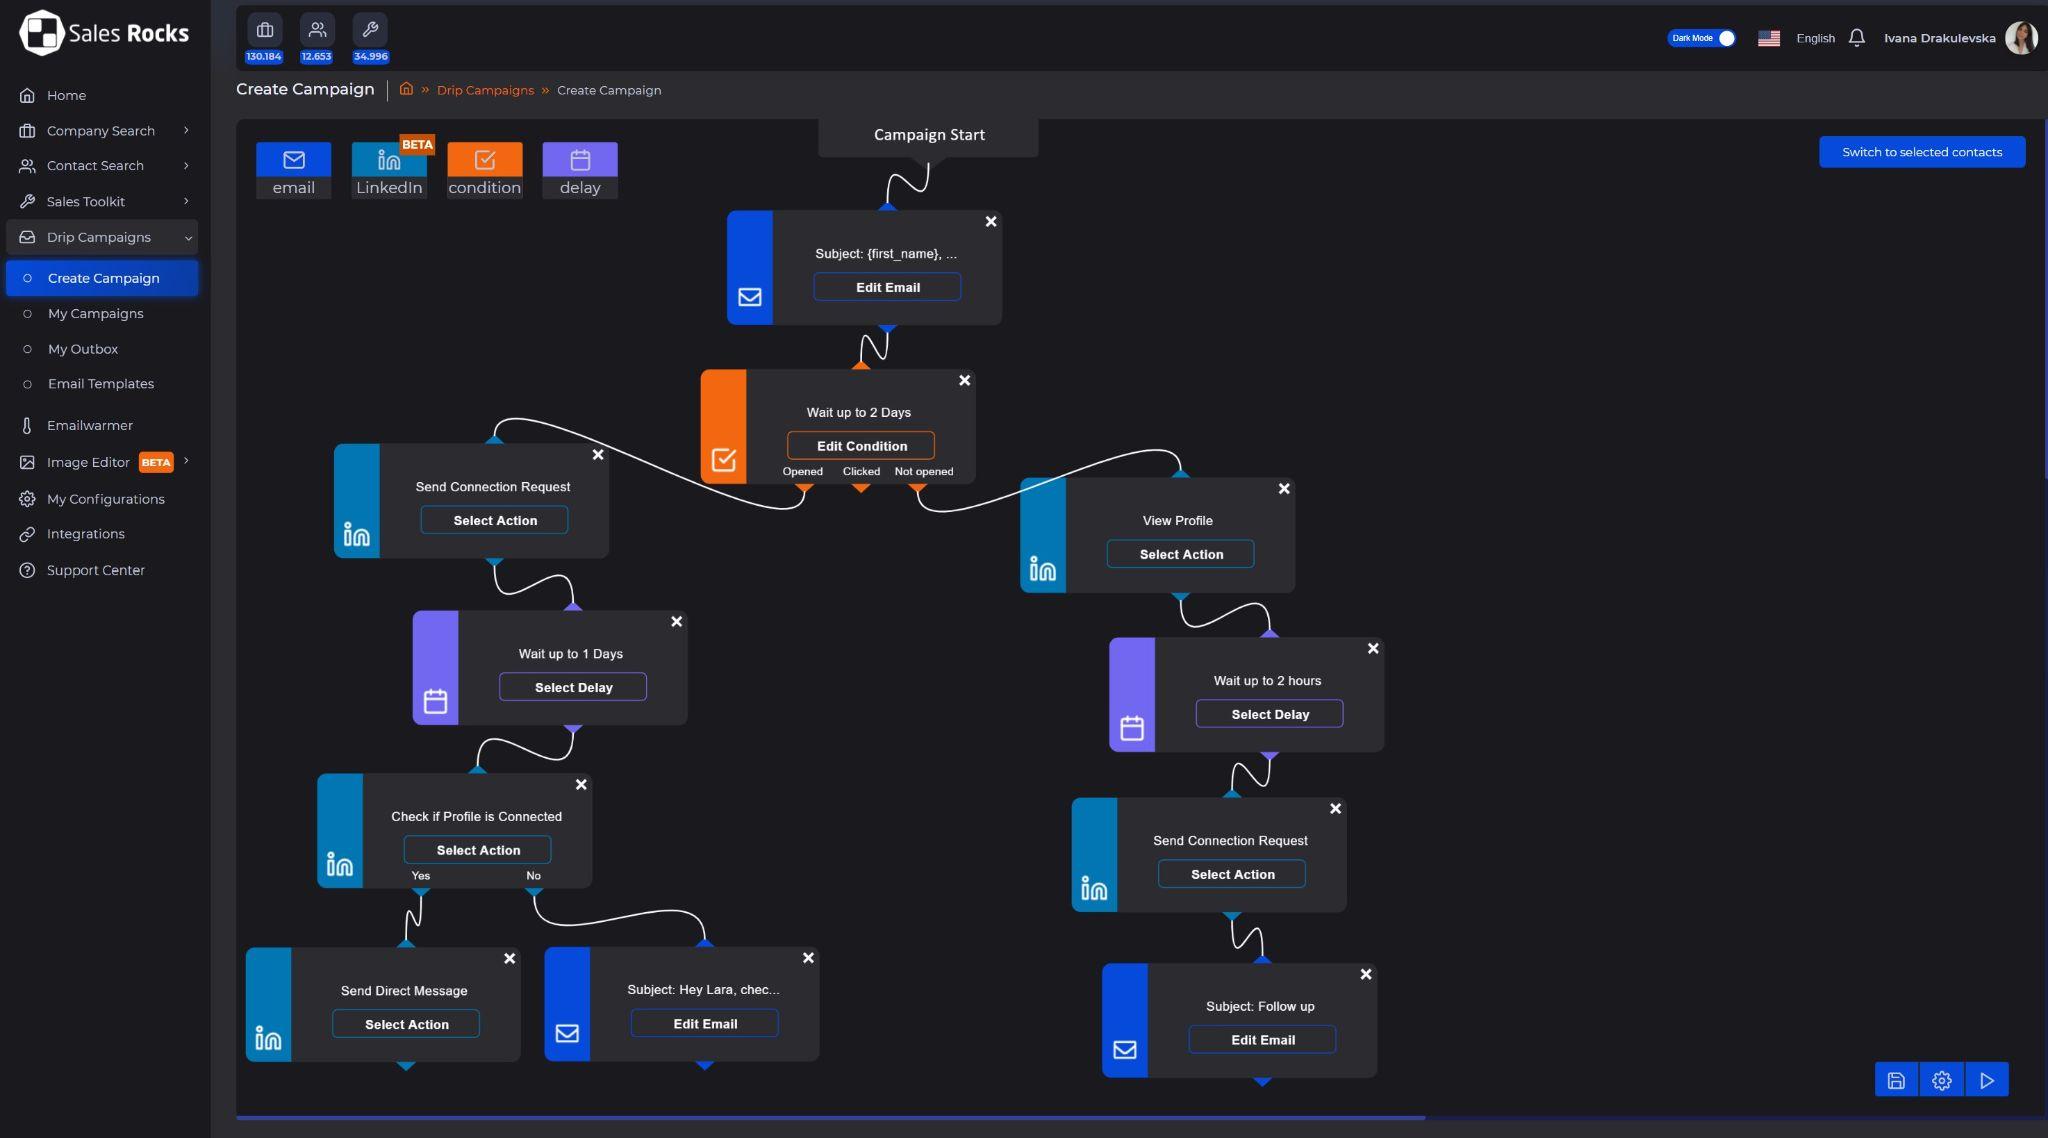Image resolution: width=2048 pixels, height=1138 pixels.
Task: Delete the Check if Profile is Connected node
Action: coord(581,784)
